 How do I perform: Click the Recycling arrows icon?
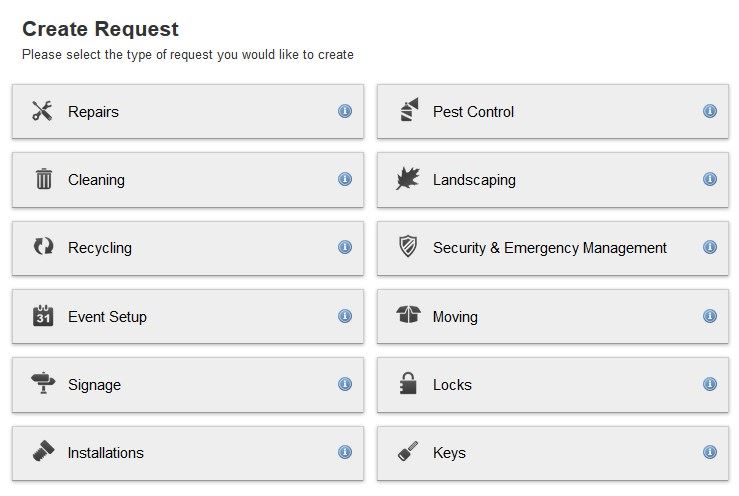coord(43,247)
